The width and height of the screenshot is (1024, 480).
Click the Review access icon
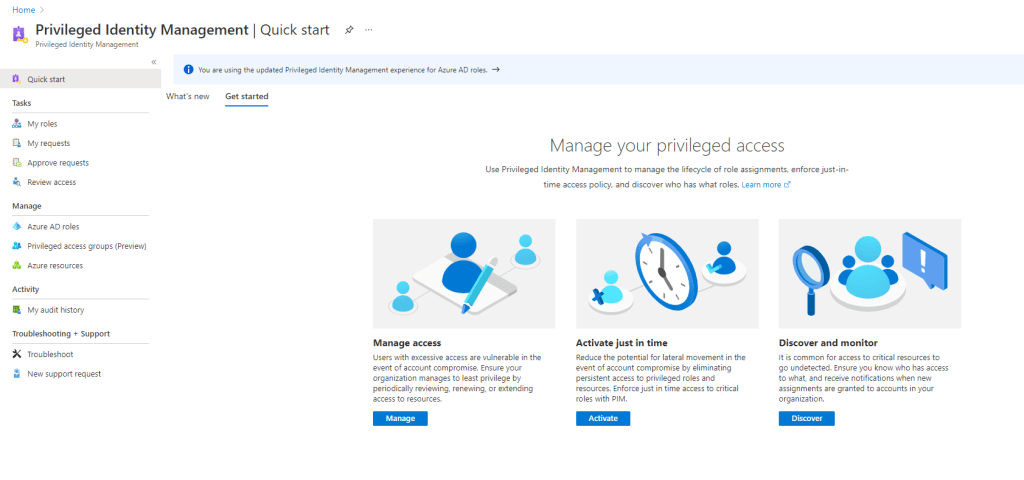coord(17,182)
